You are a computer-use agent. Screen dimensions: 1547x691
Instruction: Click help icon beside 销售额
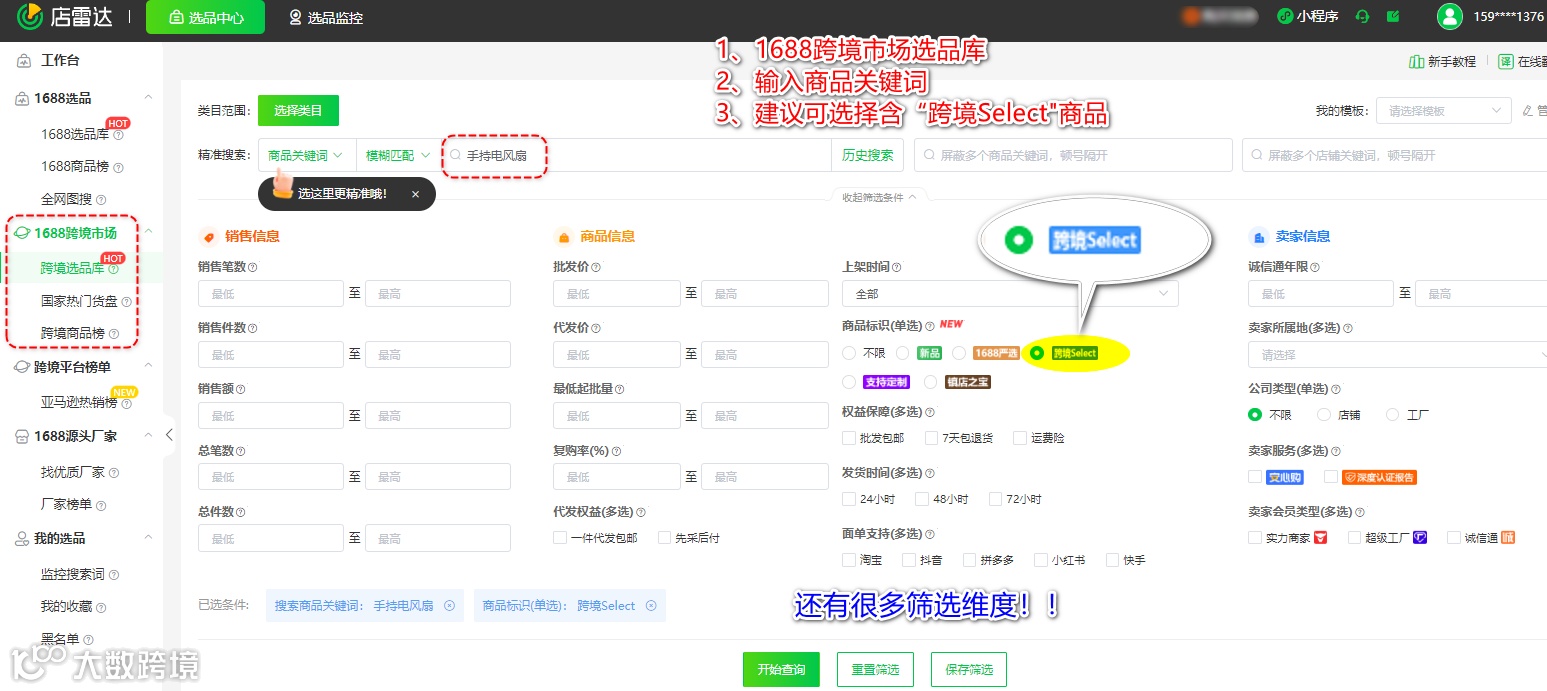click(240, 389)
